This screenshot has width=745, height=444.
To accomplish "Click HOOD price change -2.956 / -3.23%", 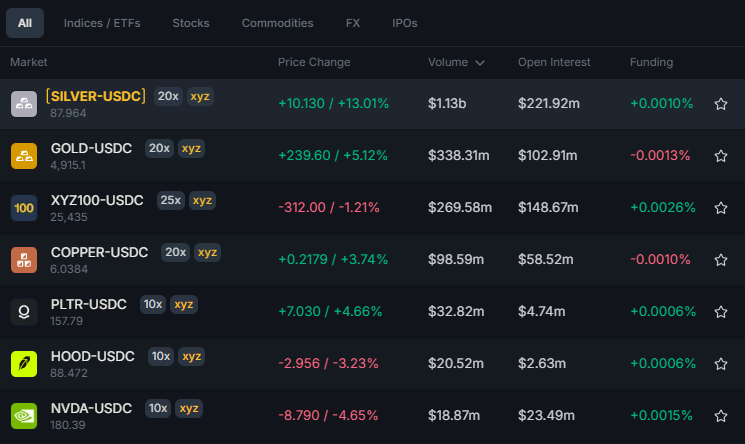I will [328, 364].
